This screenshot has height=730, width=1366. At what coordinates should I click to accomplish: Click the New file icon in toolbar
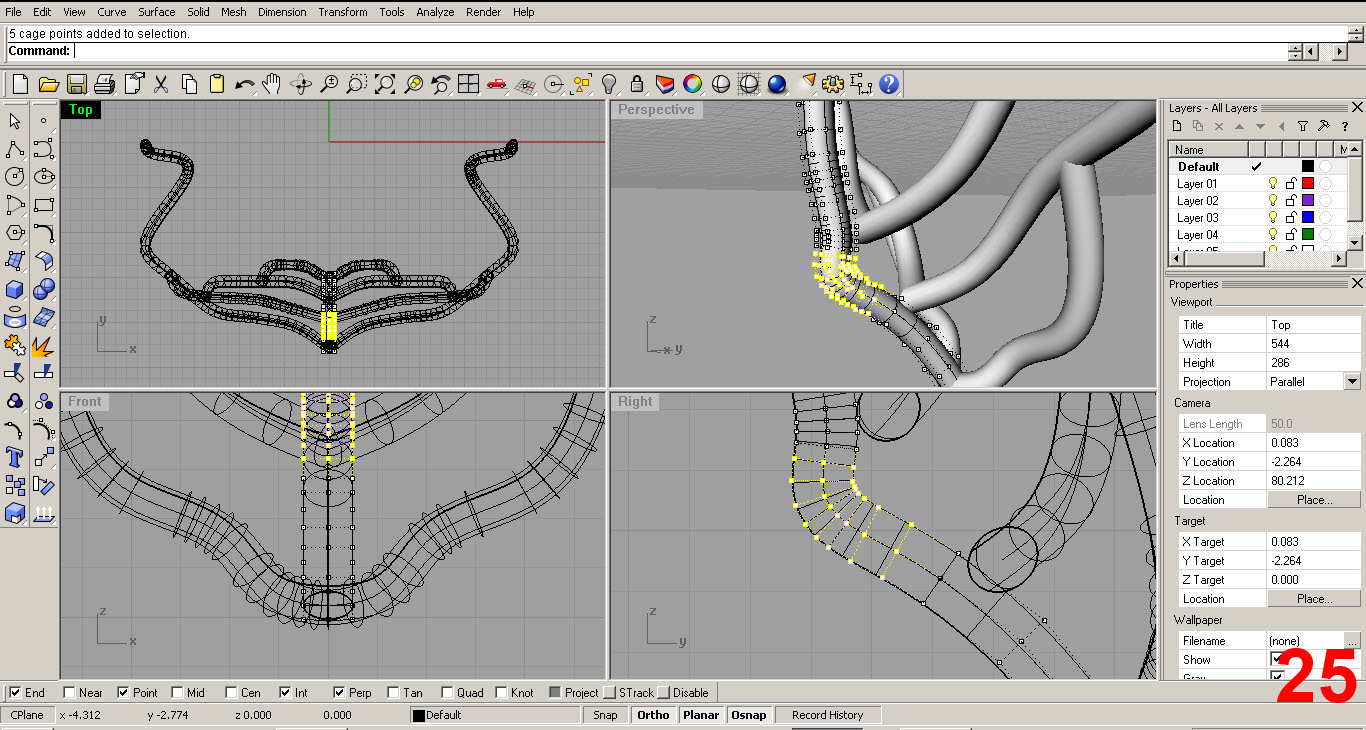pos(21,84)
